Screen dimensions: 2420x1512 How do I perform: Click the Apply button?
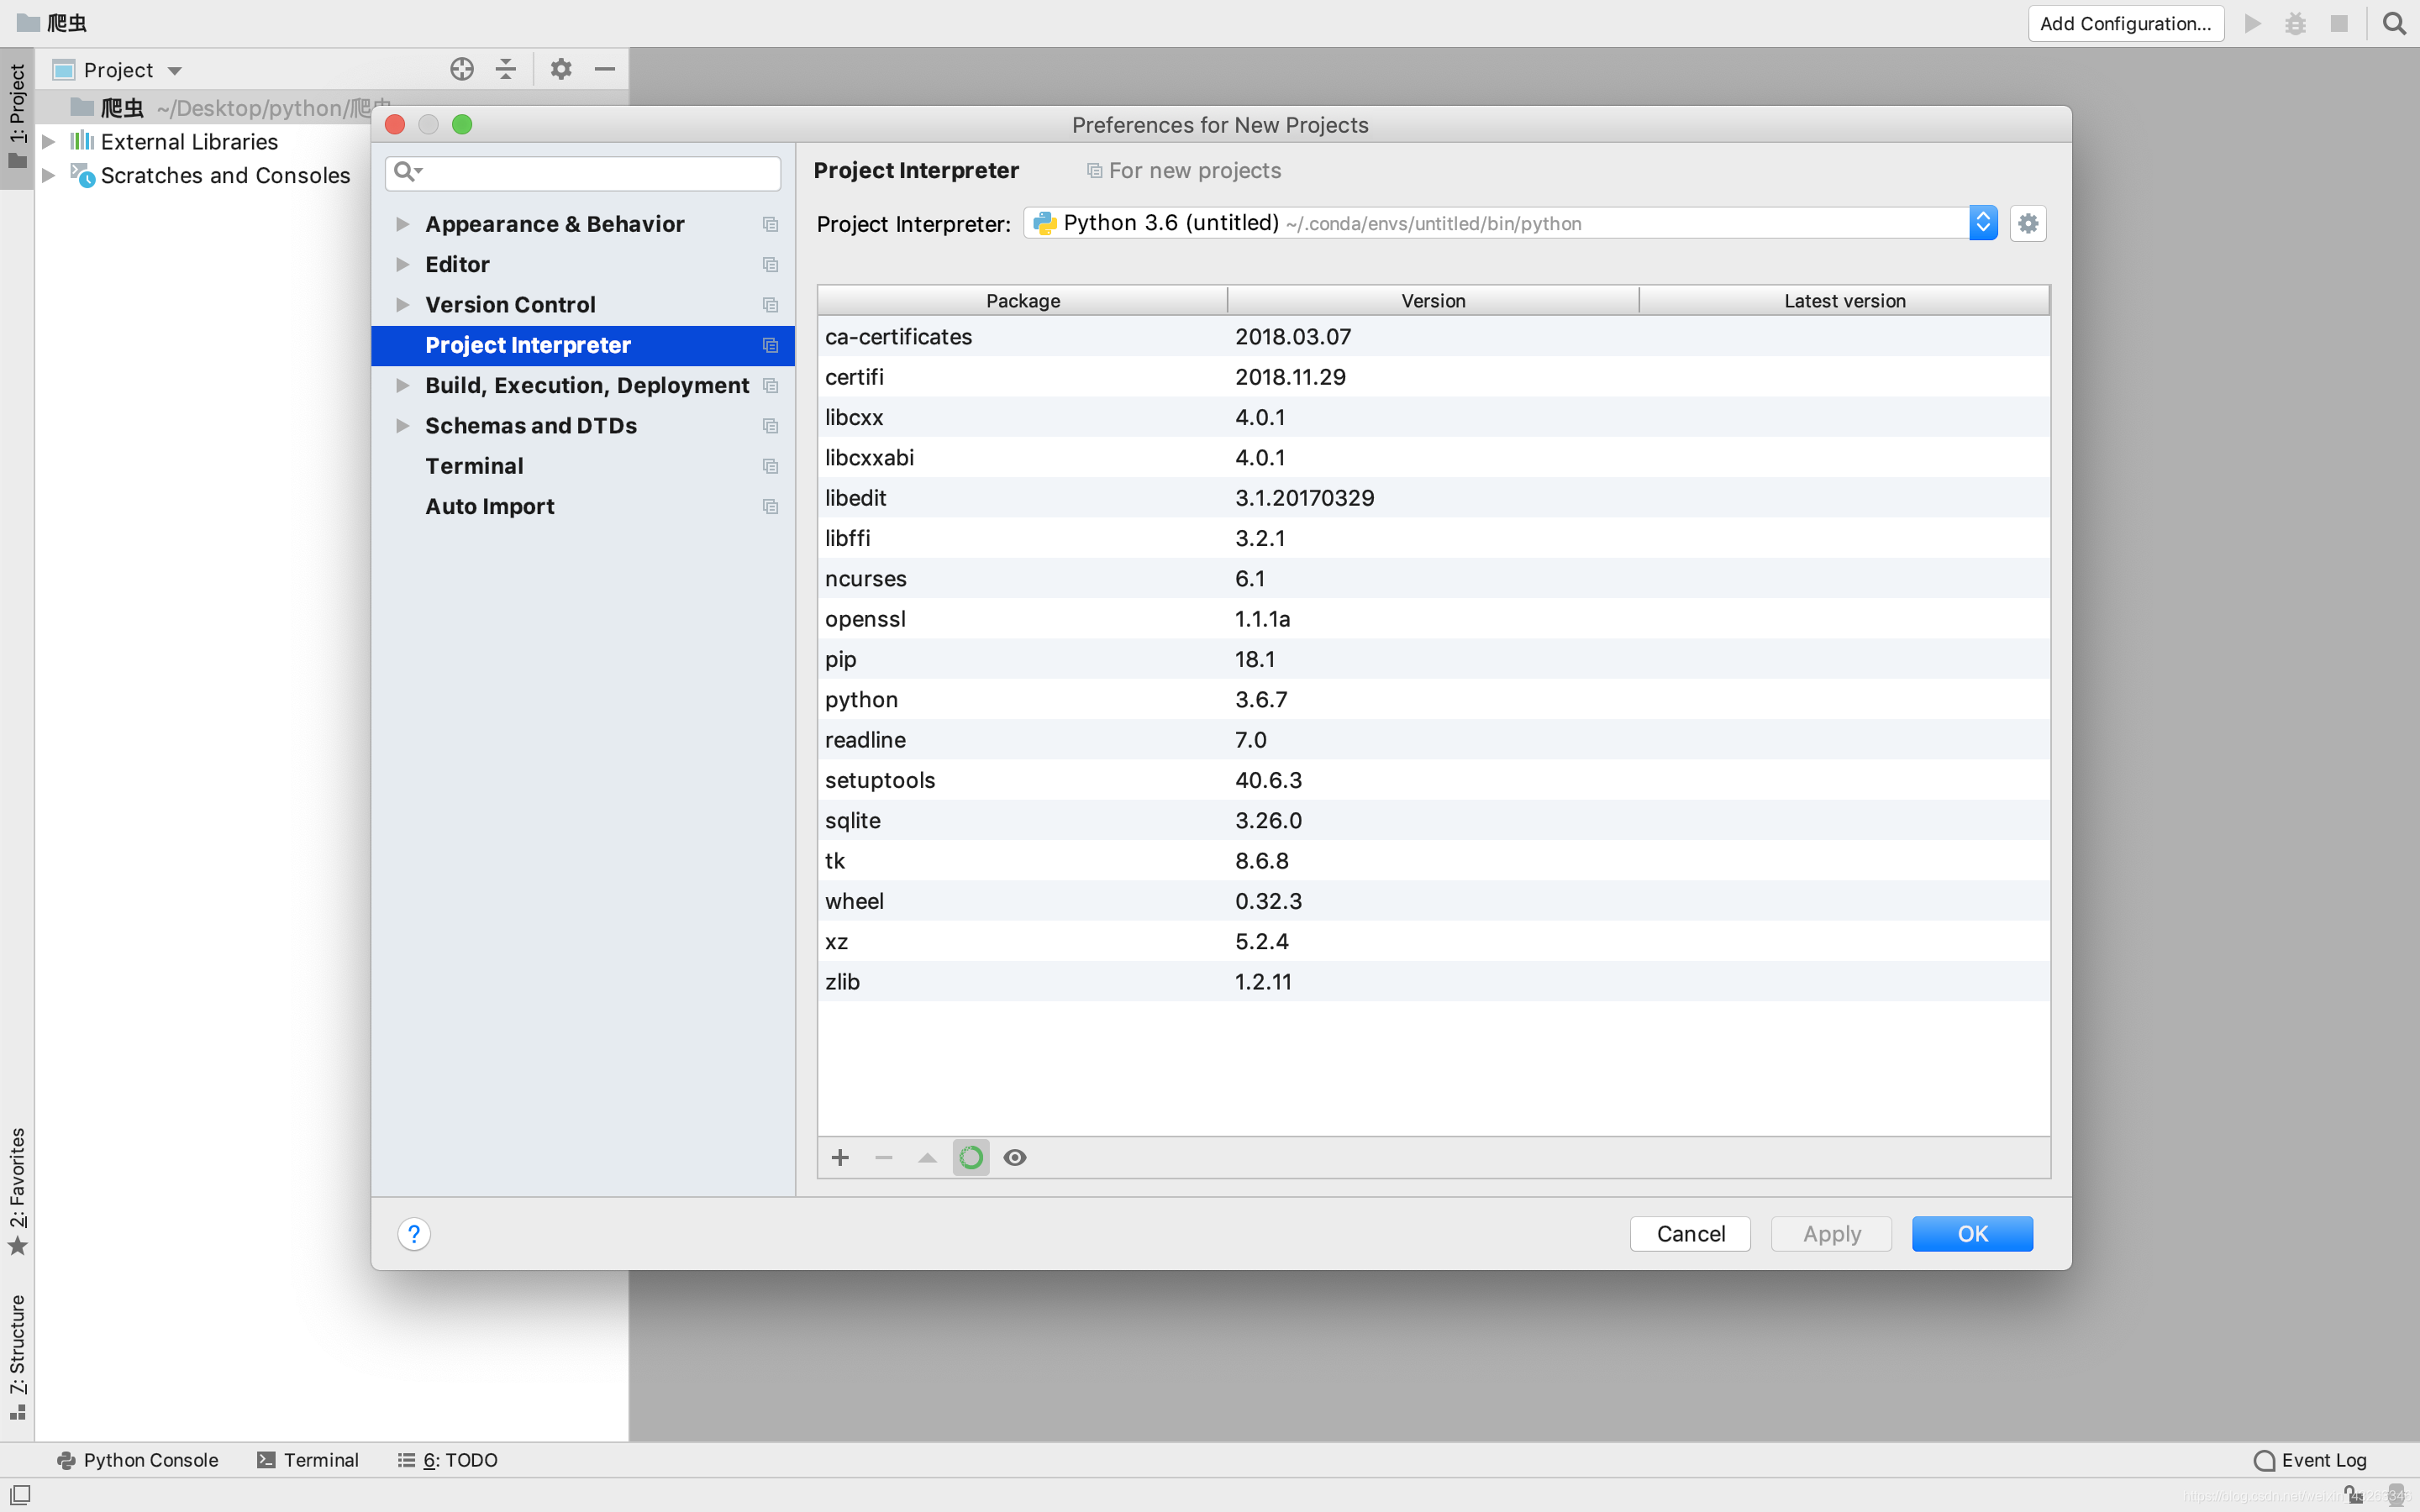click(x=1831, y=1233)
